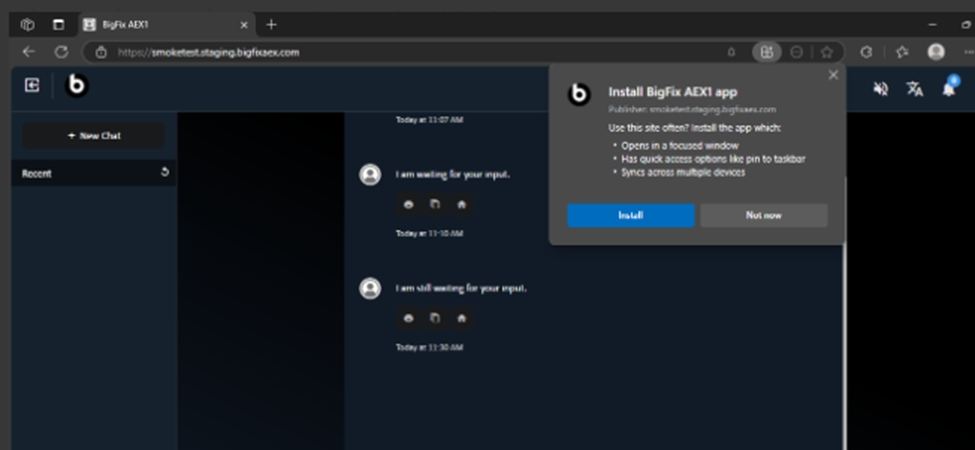Click the text "I am still waiting for your input."
Screen dimensions: 975x450
click(x=461, y=288)
